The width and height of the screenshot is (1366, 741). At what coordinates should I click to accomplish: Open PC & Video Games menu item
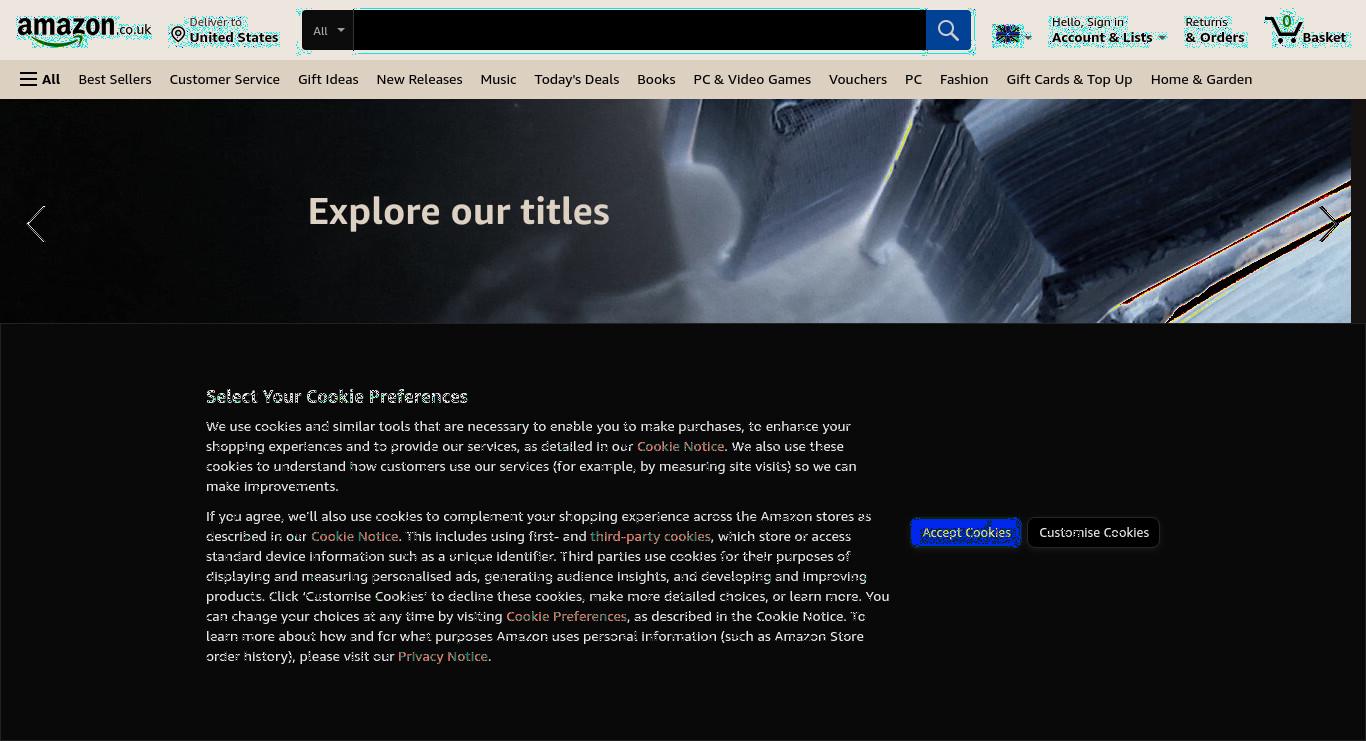coord(752,79)
